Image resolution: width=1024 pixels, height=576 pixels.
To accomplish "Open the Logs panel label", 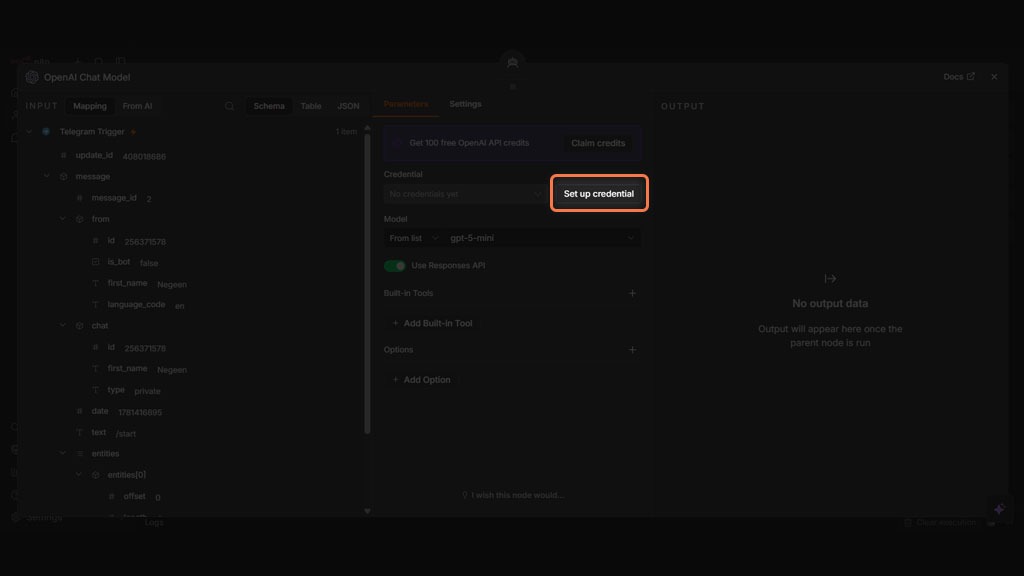I will click(154, 522).
